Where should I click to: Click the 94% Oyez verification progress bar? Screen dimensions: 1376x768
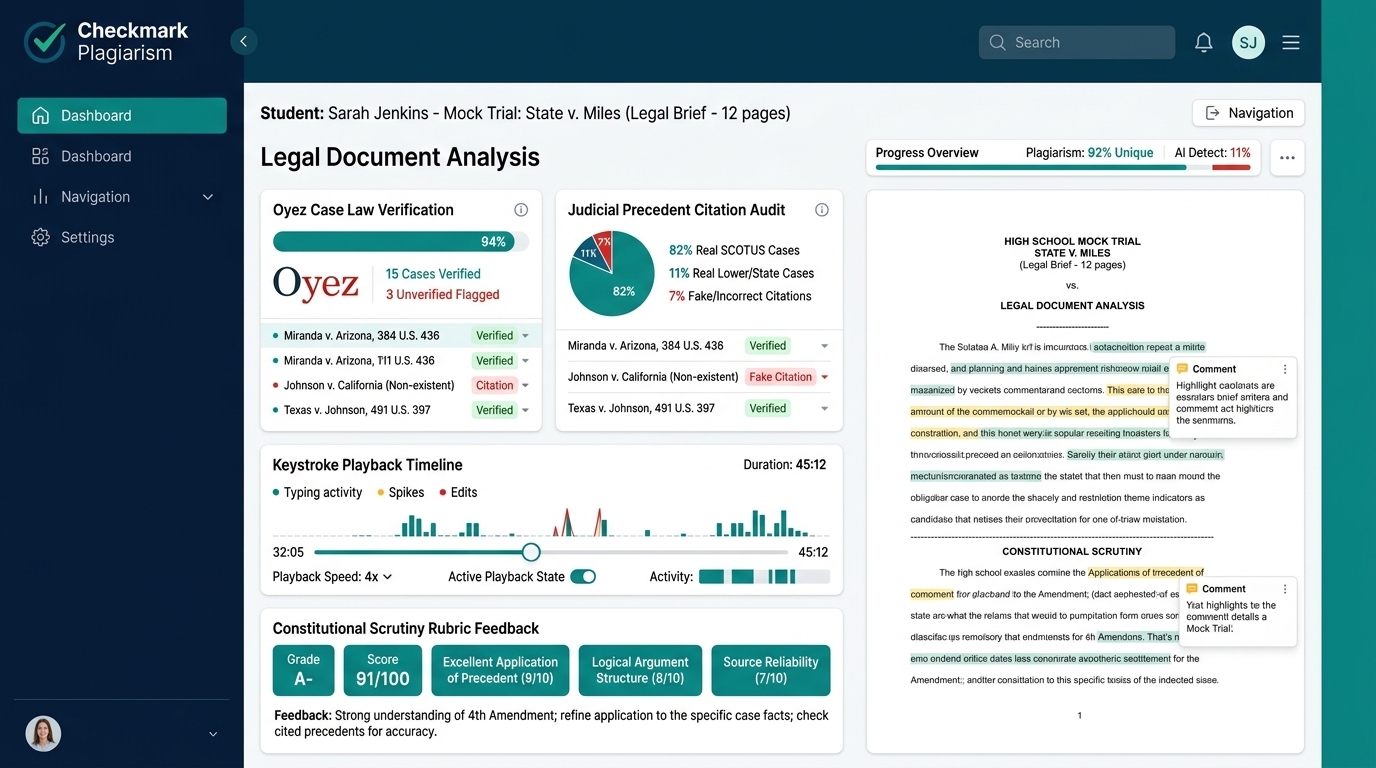coord(401,241)
